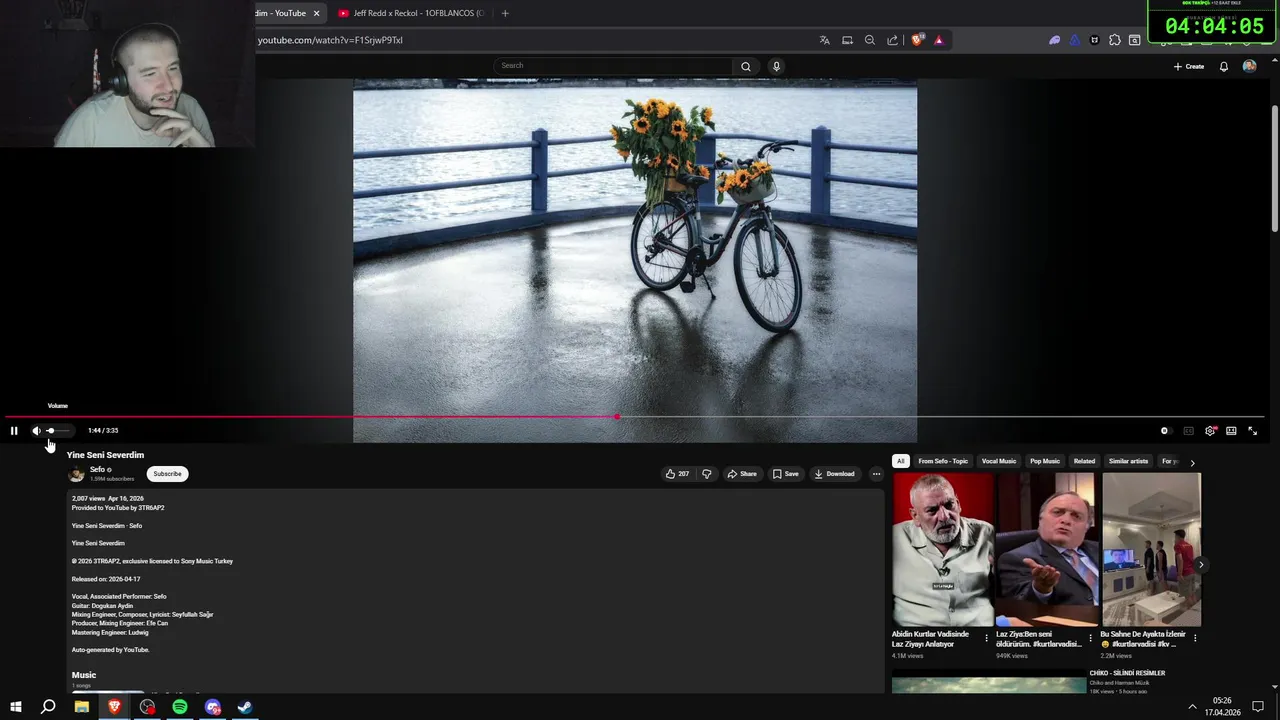This screenshot has height=720, width=1280.
Task: Open the Sefo channel avatar
Action: [x=76, y=474]
